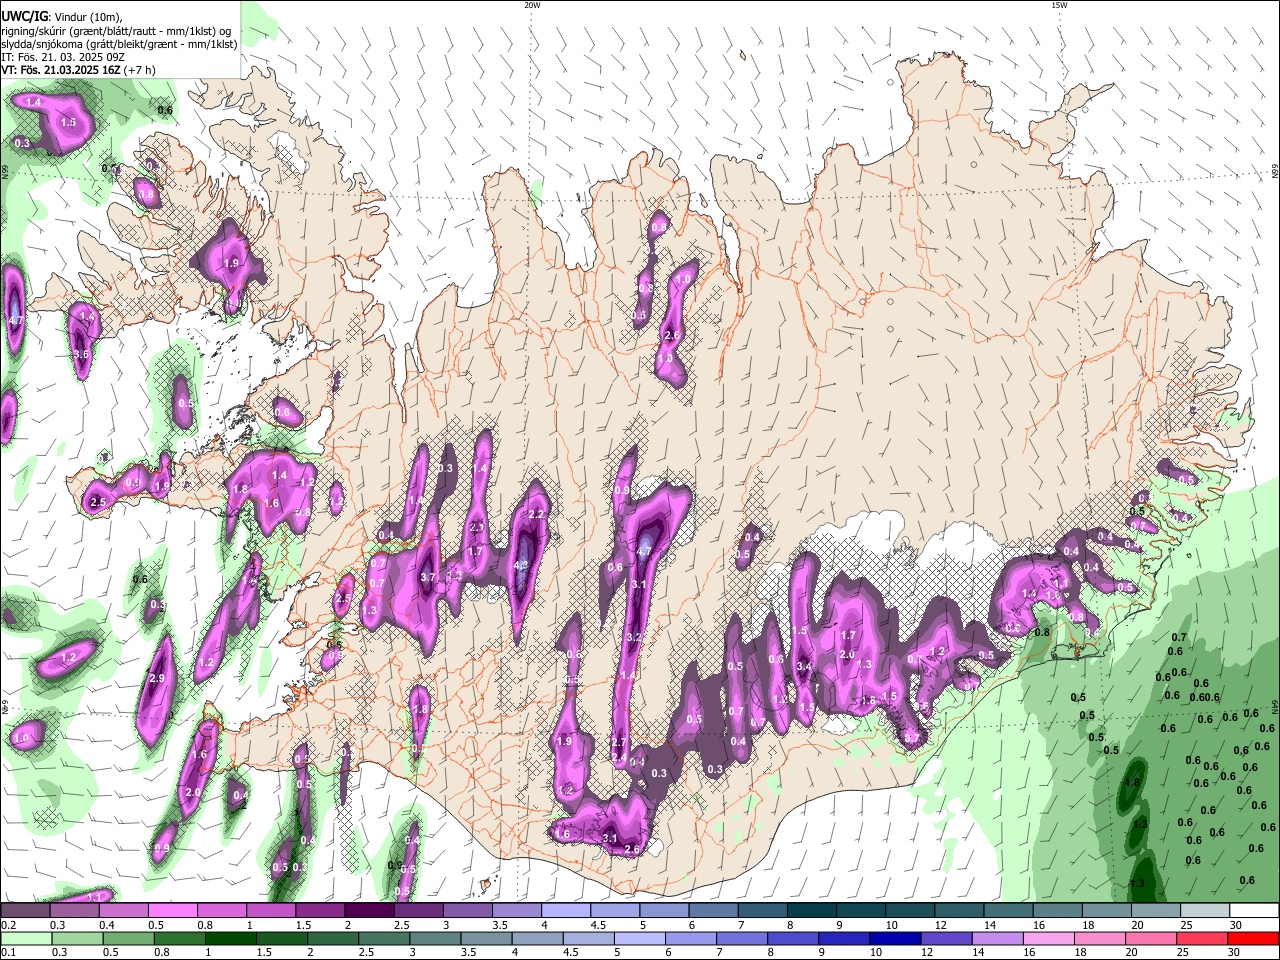The image size is (1280, 960).
Task: Pick the magenta snow swatch above 1.5
Action: [x=319, y=911]
